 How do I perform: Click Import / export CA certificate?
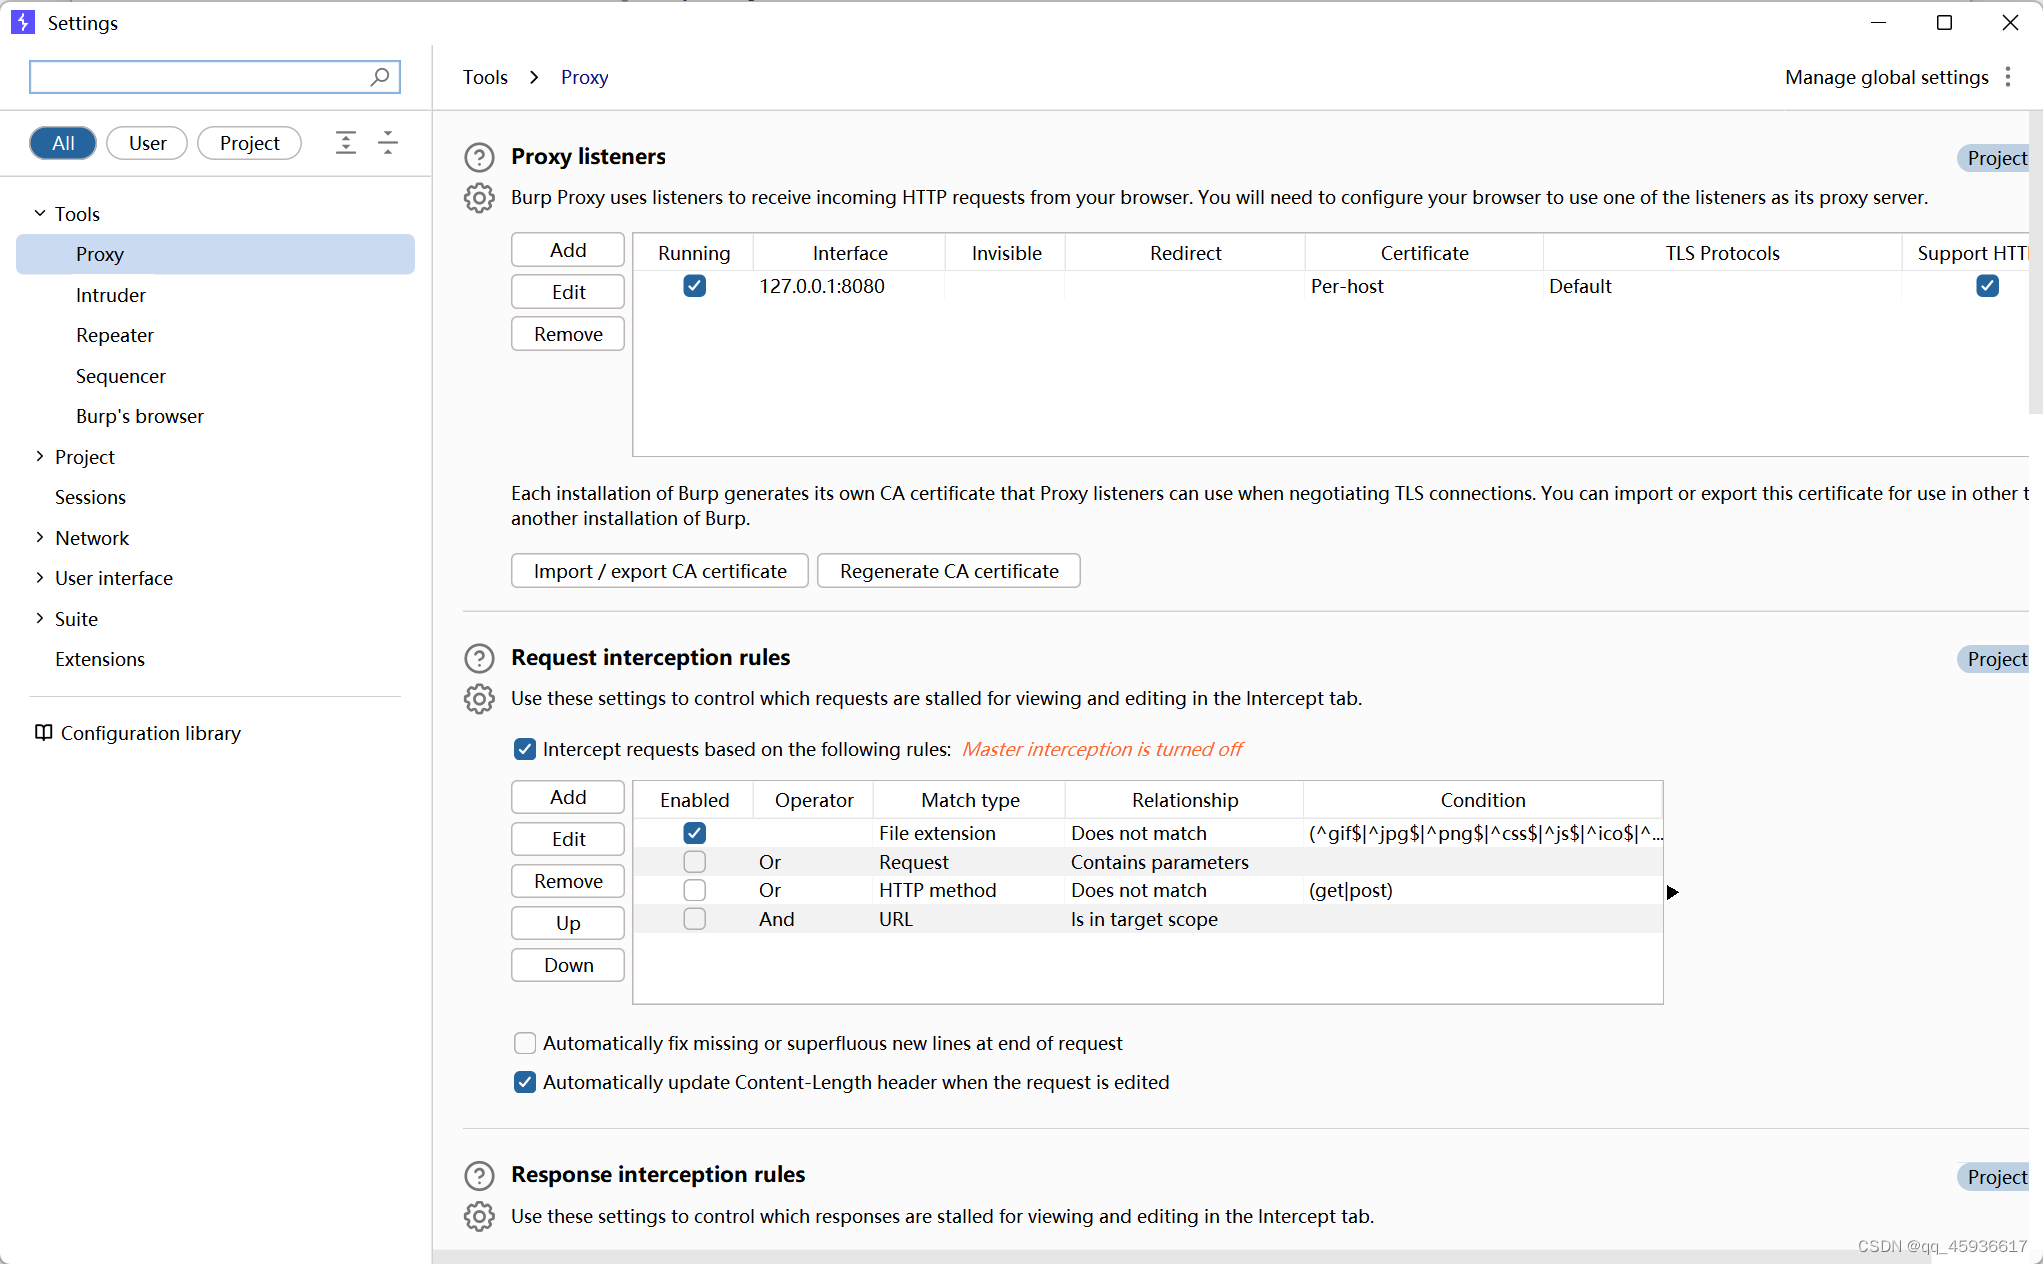(660, 571)
